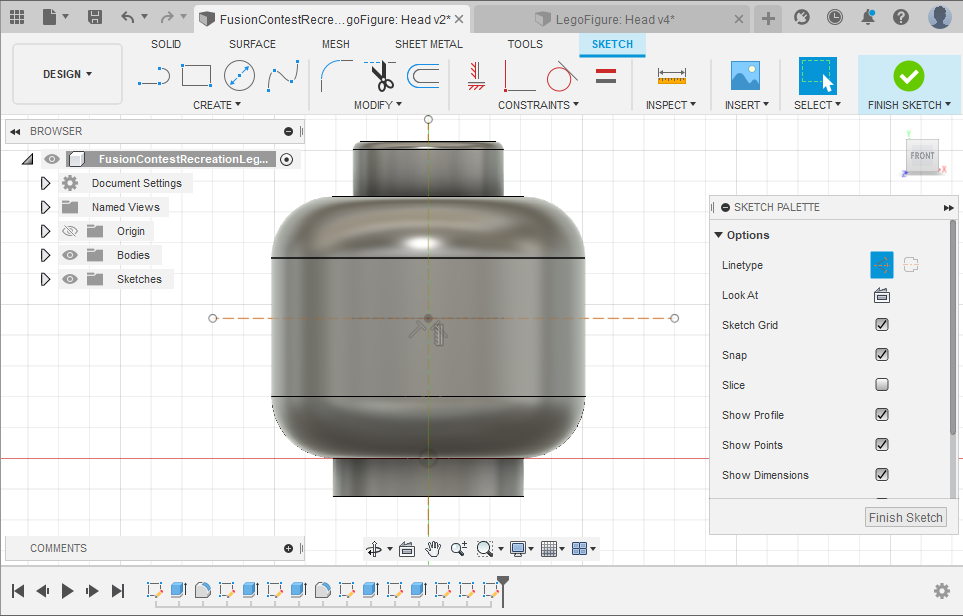
Task: Hide the Sketches folder
Action: 70,279
